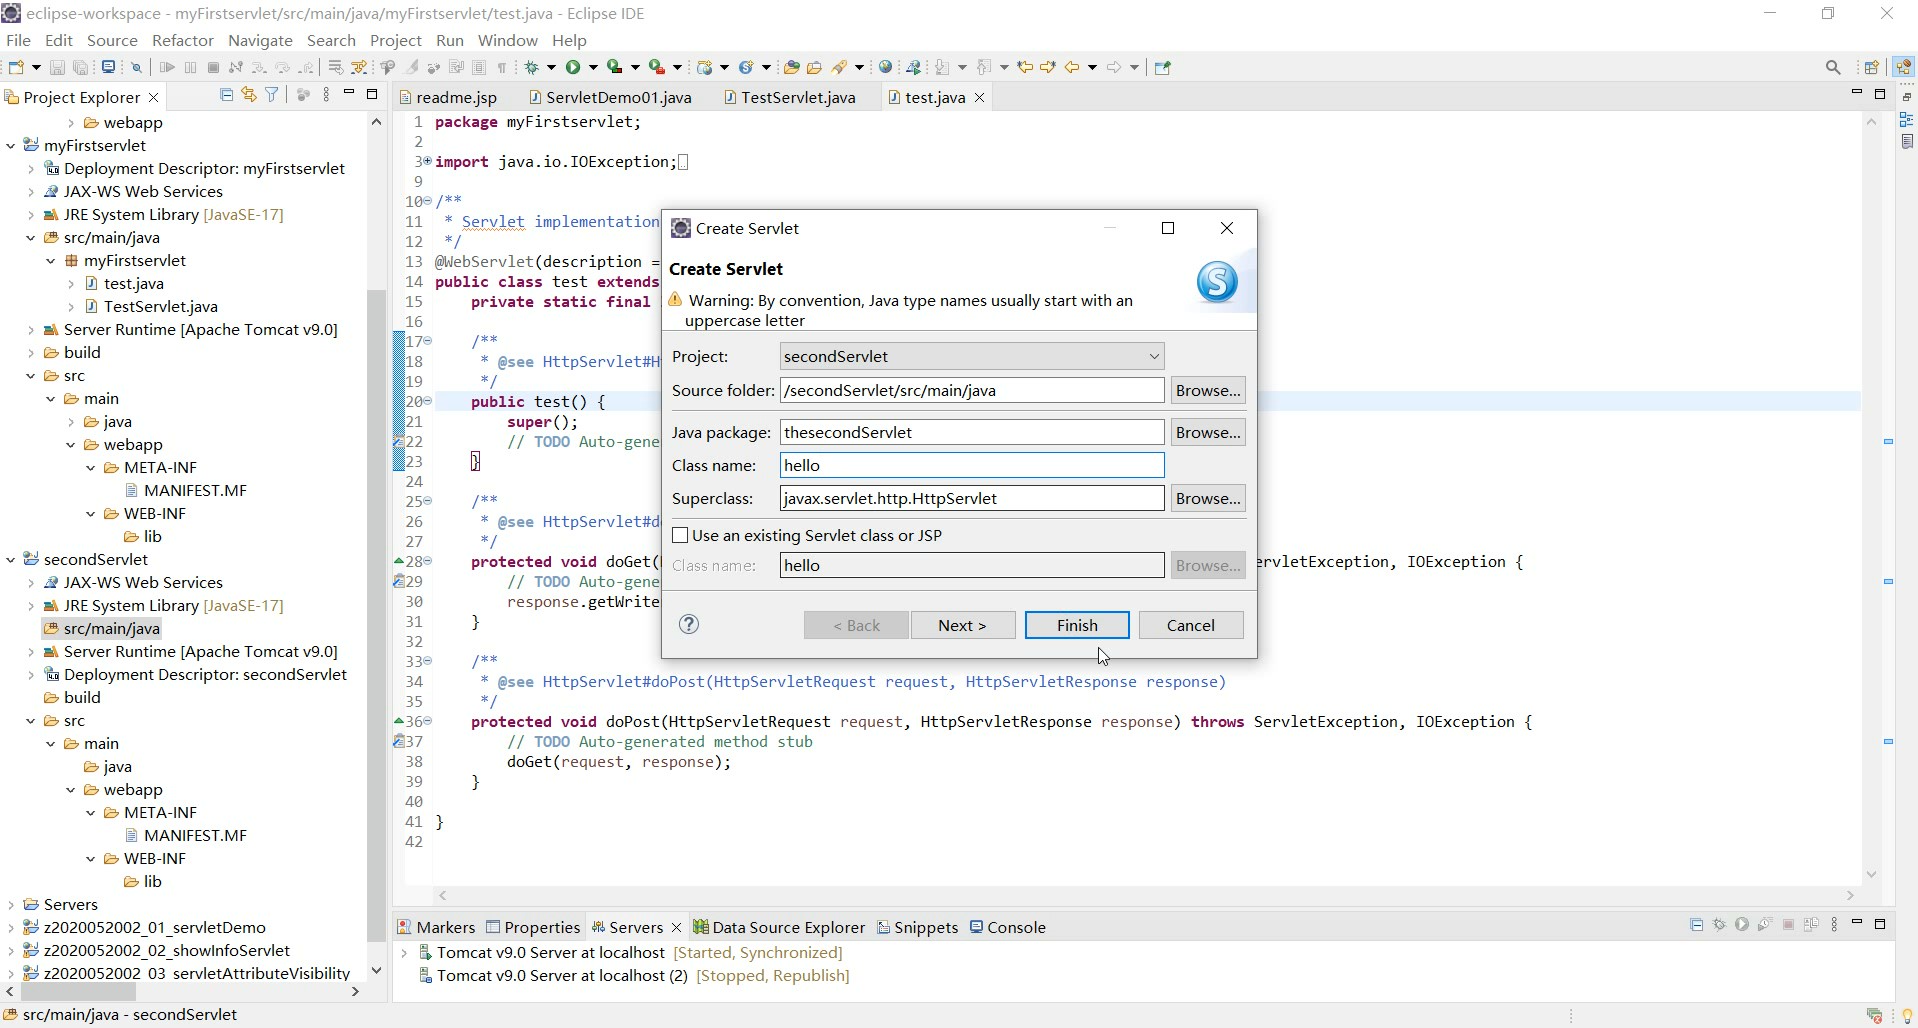Open the Console tab in bottom panel
The width and height of the screenshot is (1918, 1028).
[1015, 927]
